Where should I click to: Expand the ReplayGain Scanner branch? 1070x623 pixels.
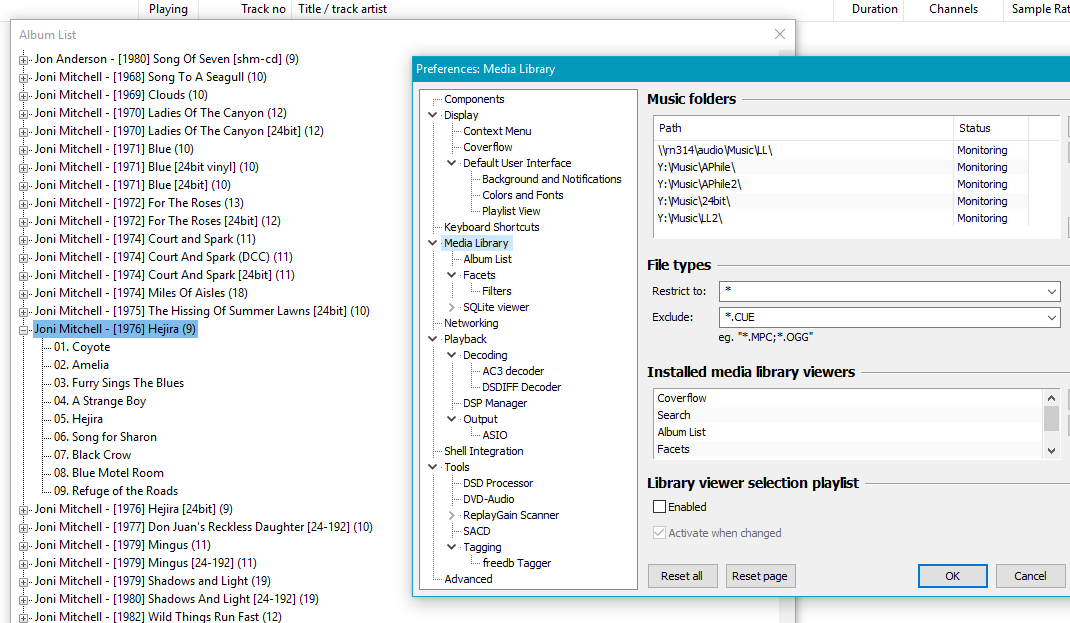tap(452, 515)
